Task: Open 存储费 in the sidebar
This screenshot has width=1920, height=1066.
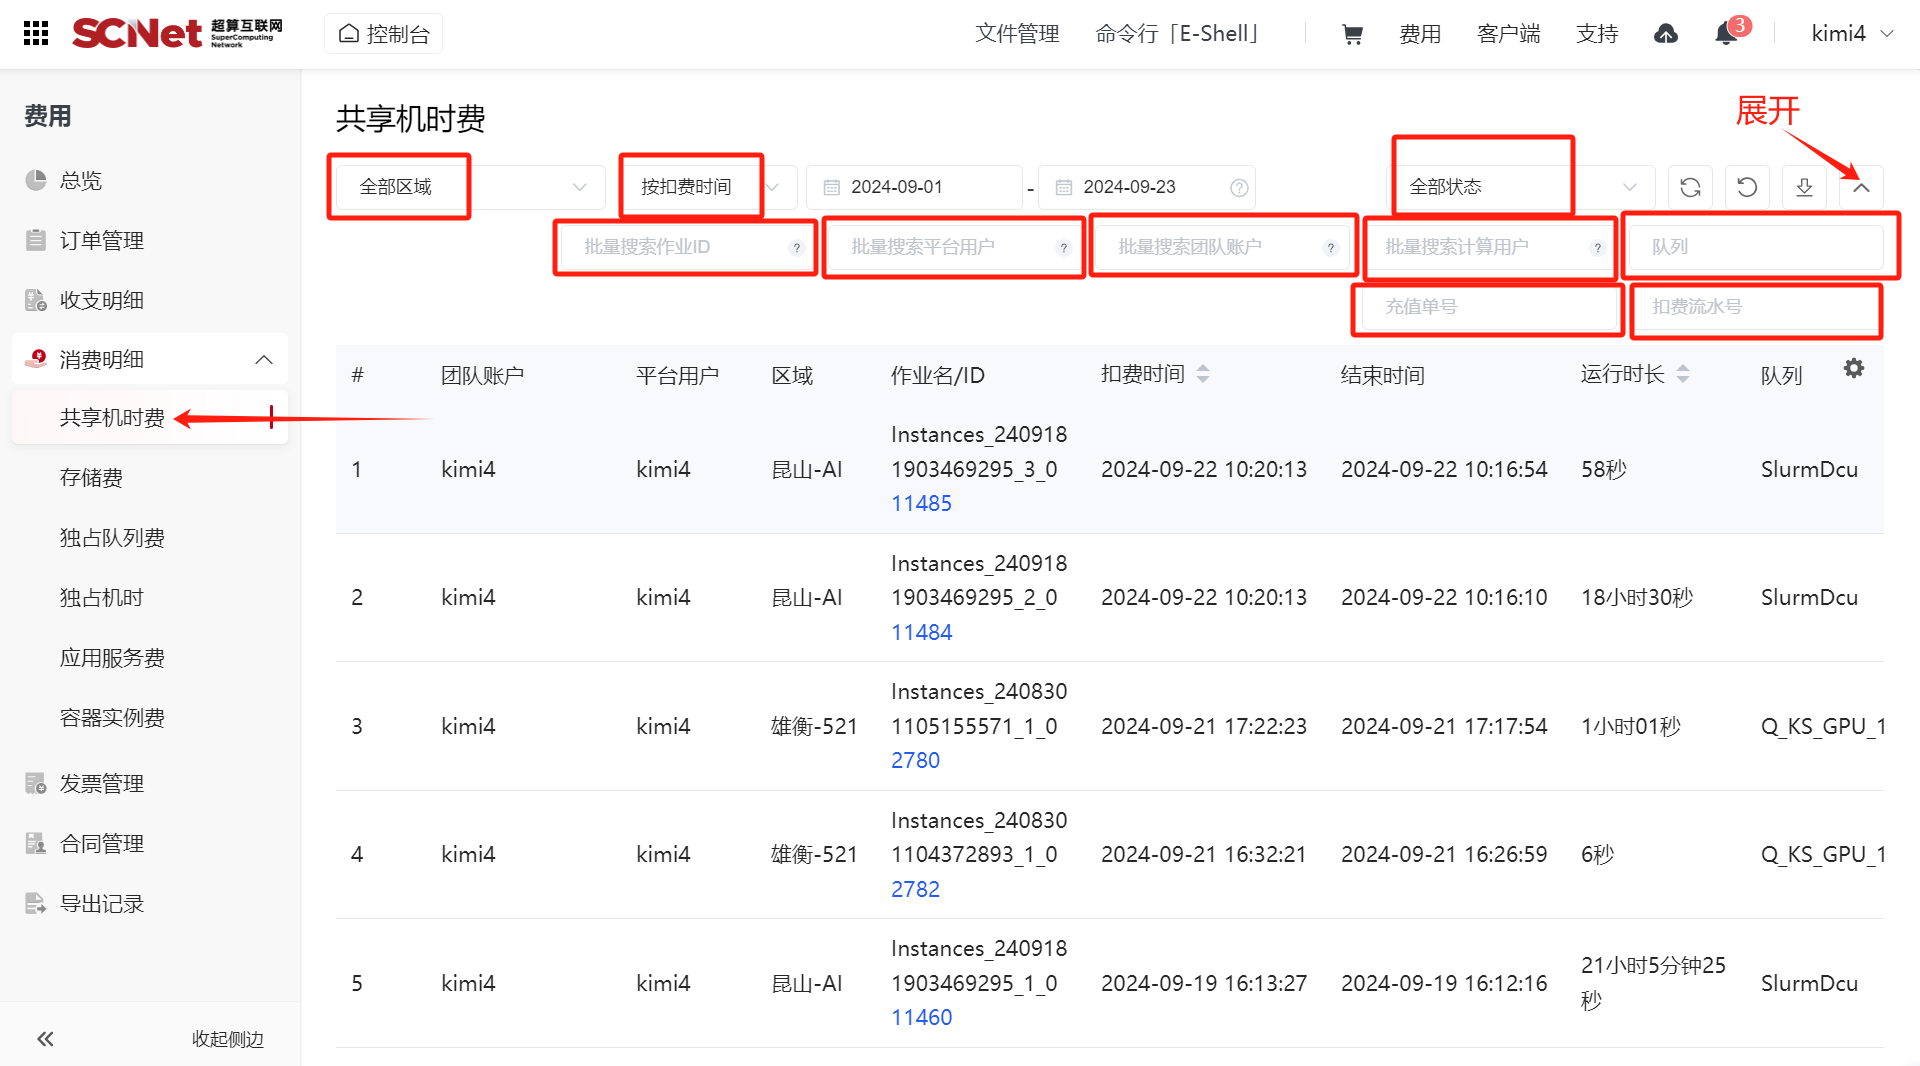Action: [x=91, y=478]
